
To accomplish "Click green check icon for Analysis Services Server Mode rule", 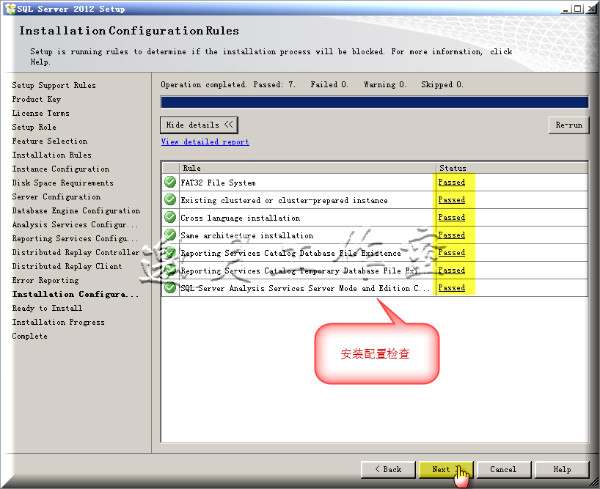I will point(170,287).
